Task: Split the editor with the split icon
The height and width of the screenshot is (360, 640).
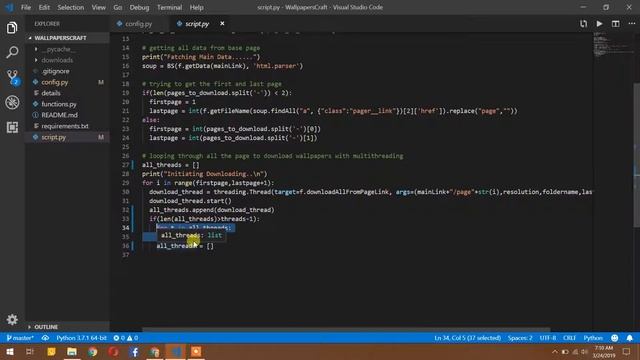Action: [x=616, y=24]
